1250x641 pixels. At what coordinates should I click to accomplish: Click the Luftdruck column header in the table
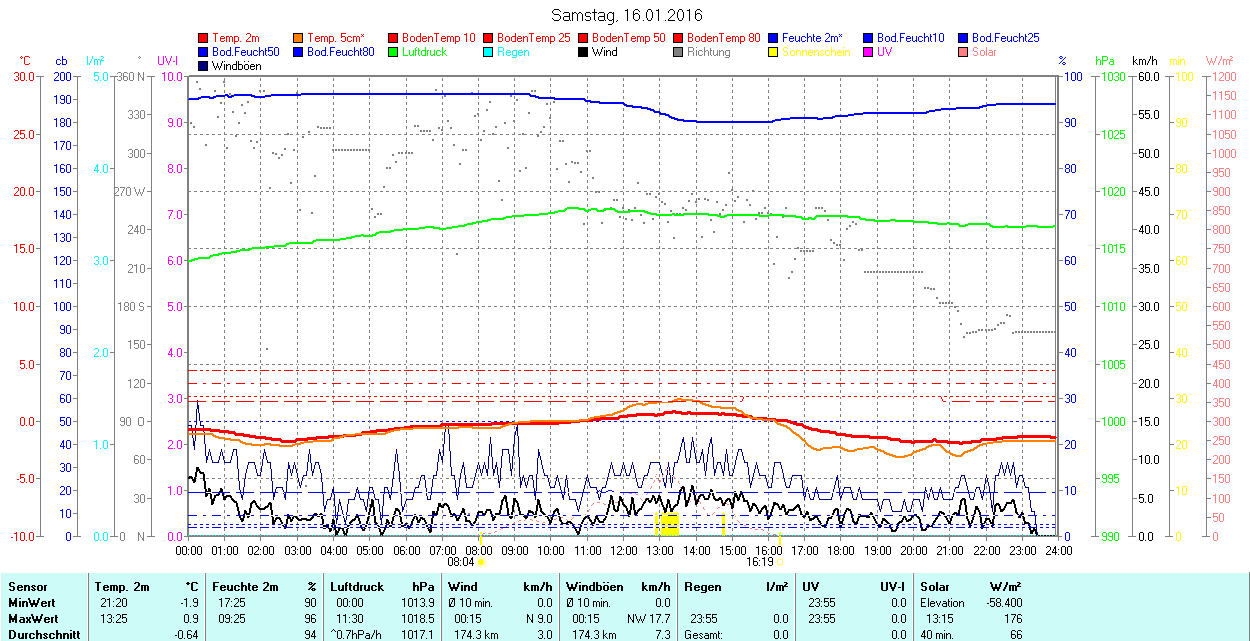pyautogui.click(x=357, y=587)
